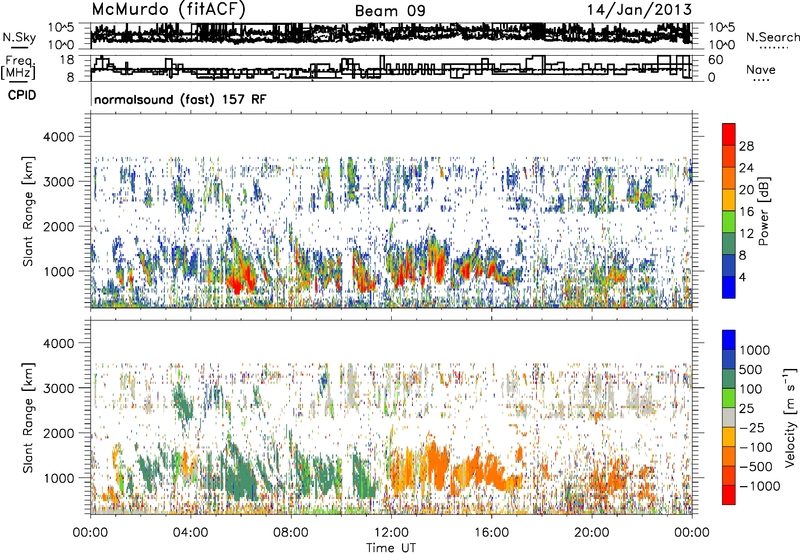The height and width of the screenshot is (554, 800).
Task: Click the 'CPID' label
Action: click(22, 95)
